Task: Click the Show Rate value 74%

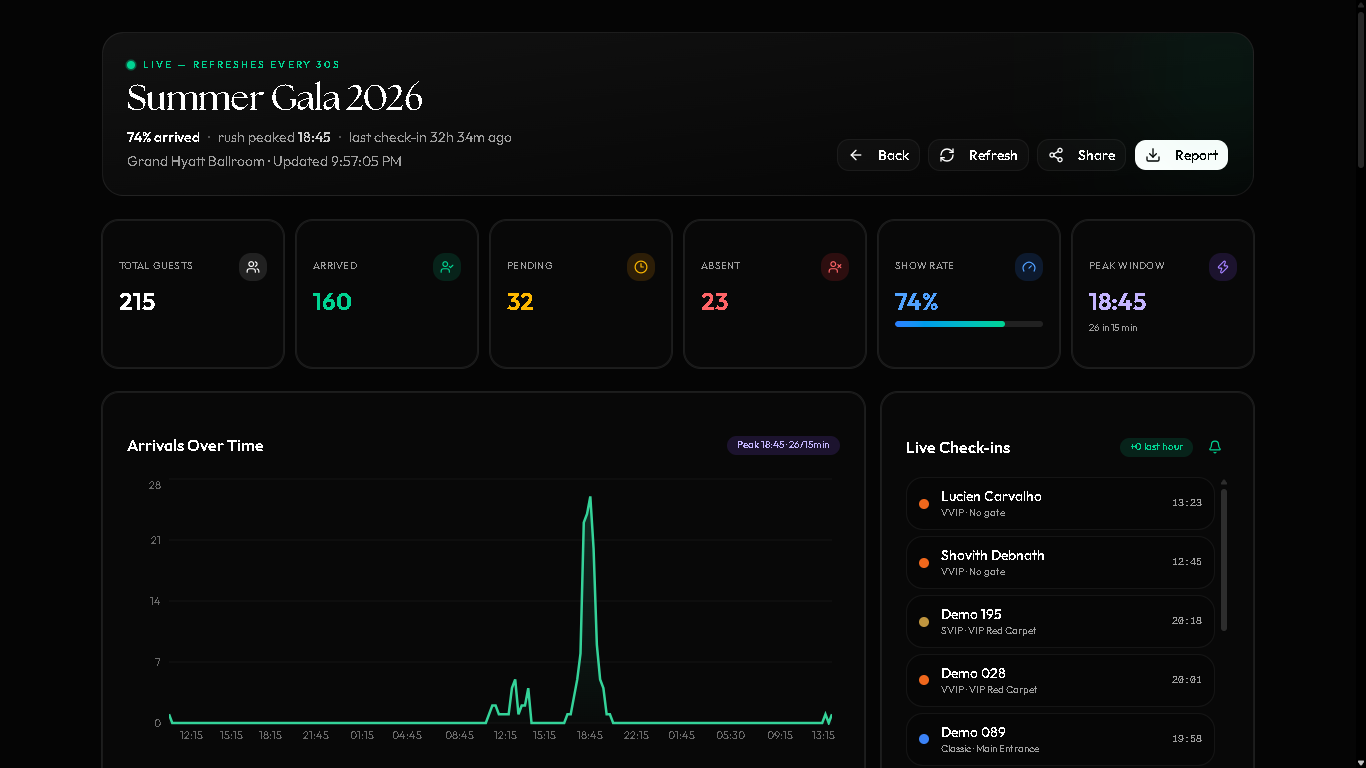Action: click(916, 302)
